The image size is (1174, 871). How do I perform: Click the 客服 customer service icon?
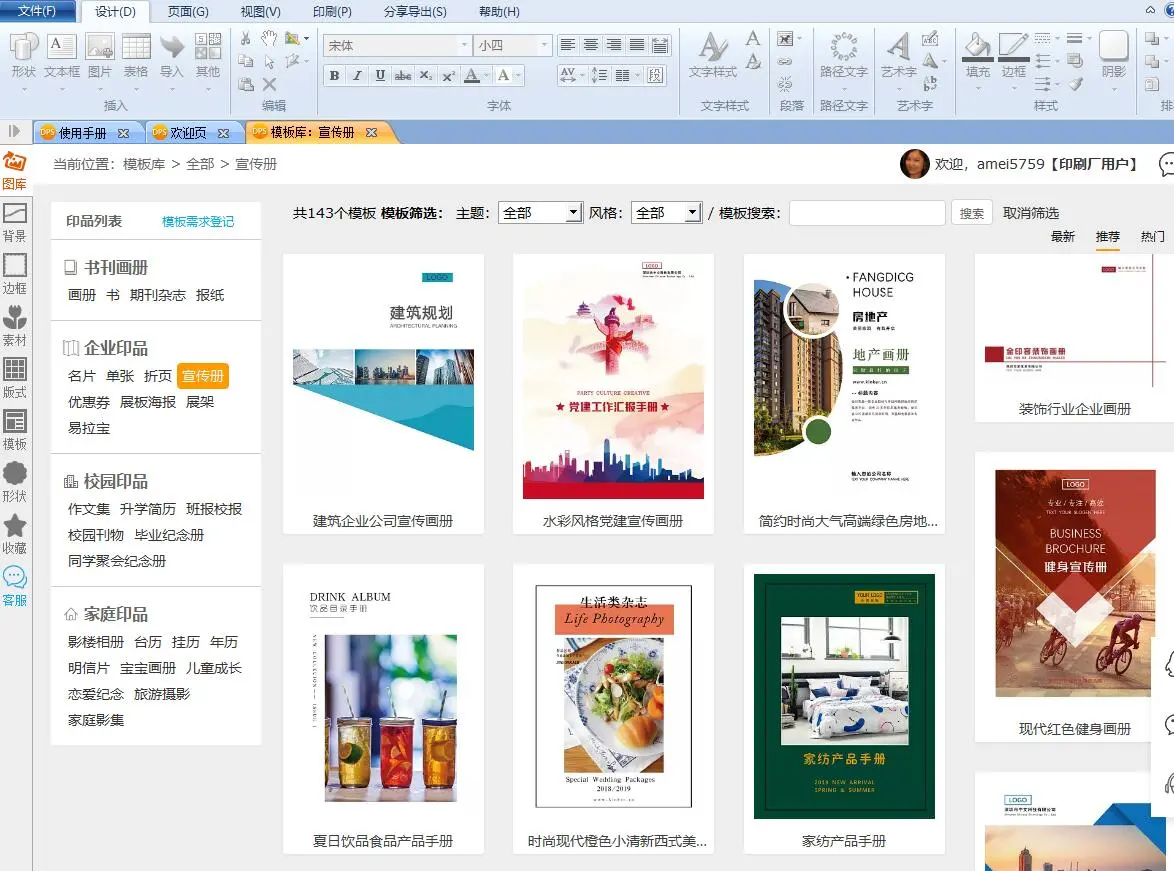pyautogui.click(x=15, y=586)
